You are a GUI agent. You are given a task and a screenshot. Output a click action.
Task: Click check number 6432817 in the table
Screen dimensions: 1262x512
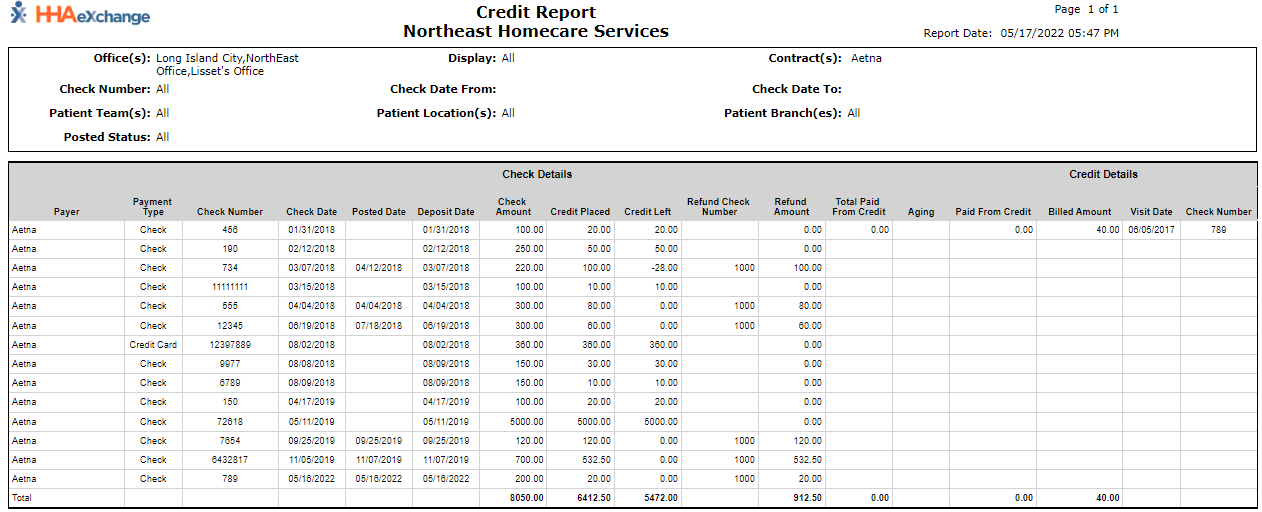tap(230, 460)
